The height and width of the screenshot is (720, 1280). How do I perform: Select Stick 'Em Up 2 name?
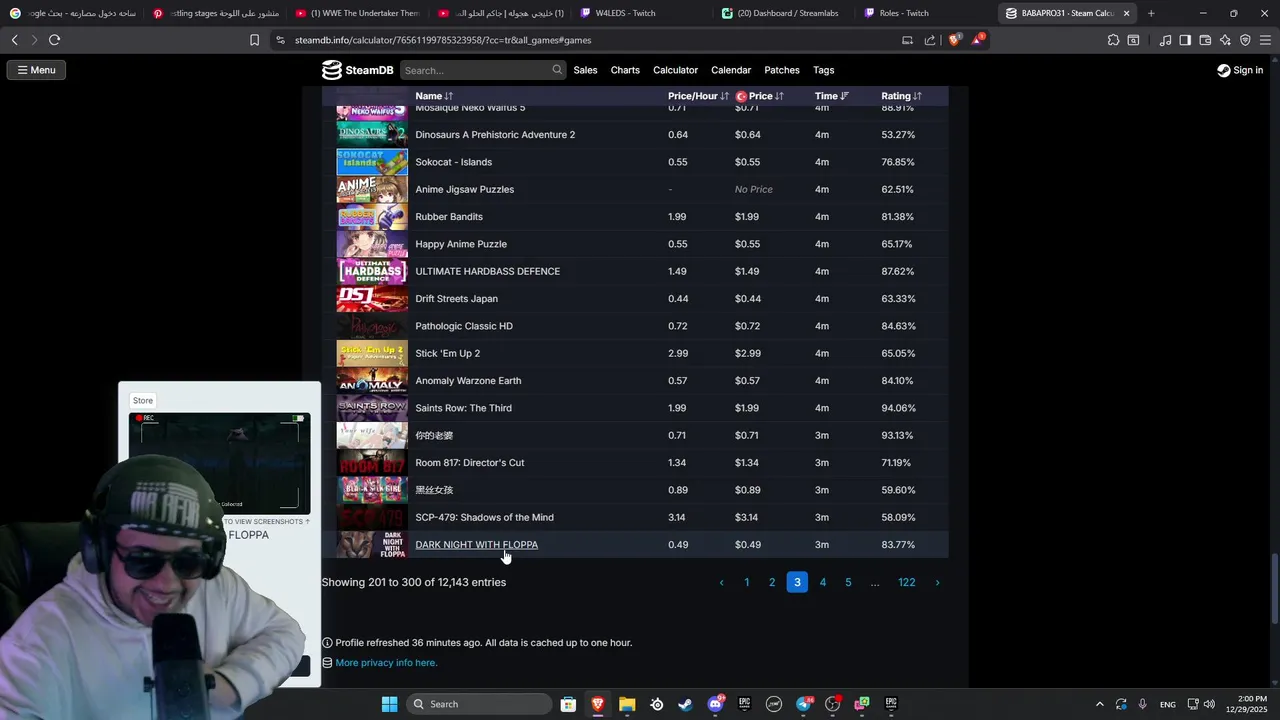coord(447,353)
